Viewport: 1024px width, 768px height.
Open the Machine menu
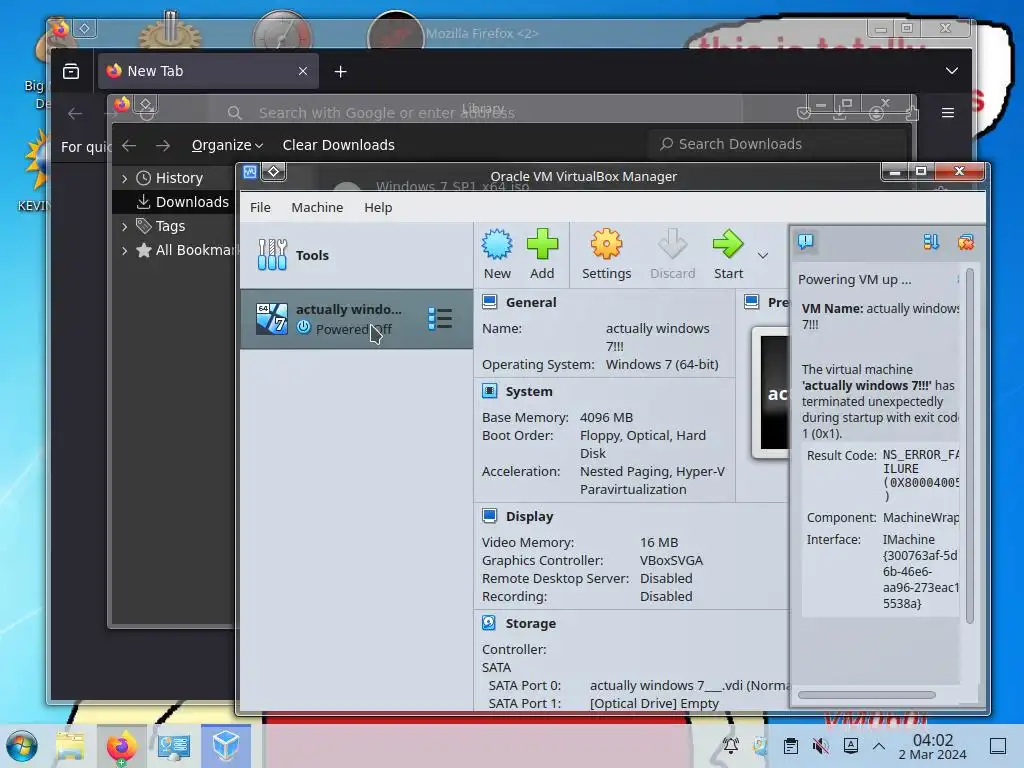317,208
